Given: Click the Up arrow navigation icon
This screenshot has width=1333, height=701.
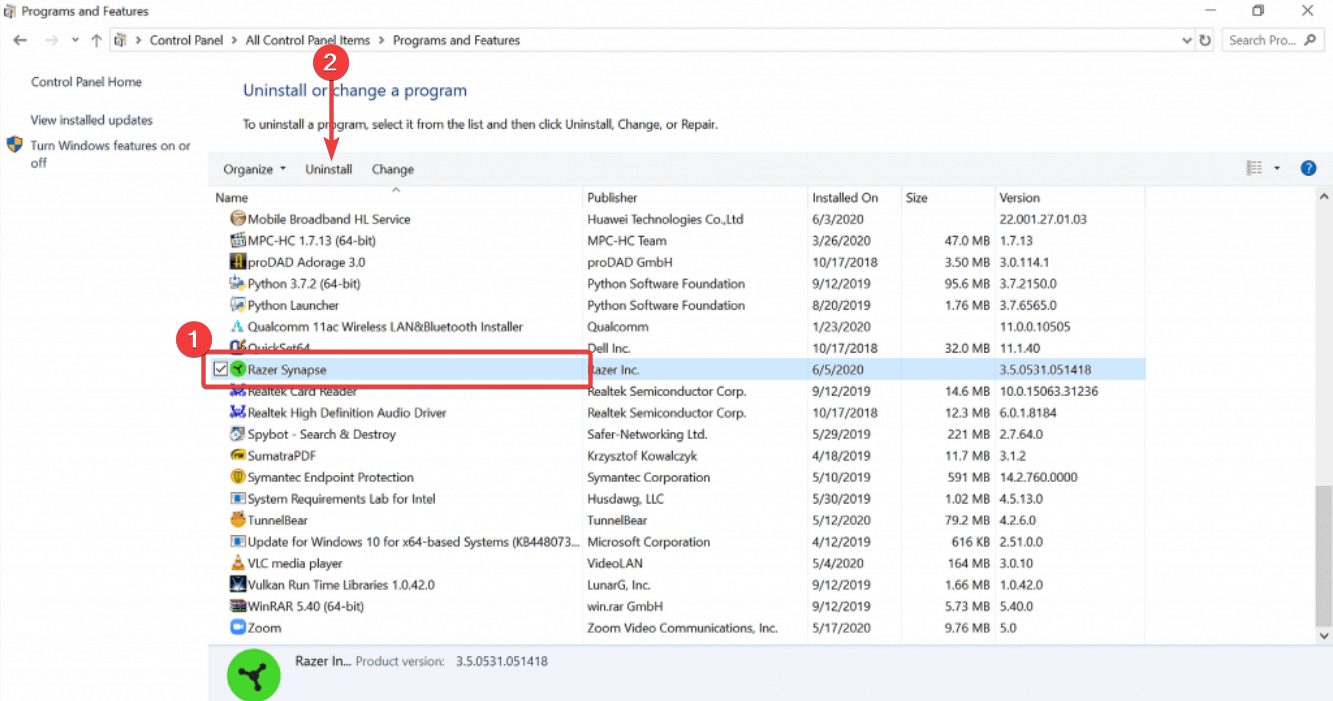Looking at the screenshot, I should 96,41.
